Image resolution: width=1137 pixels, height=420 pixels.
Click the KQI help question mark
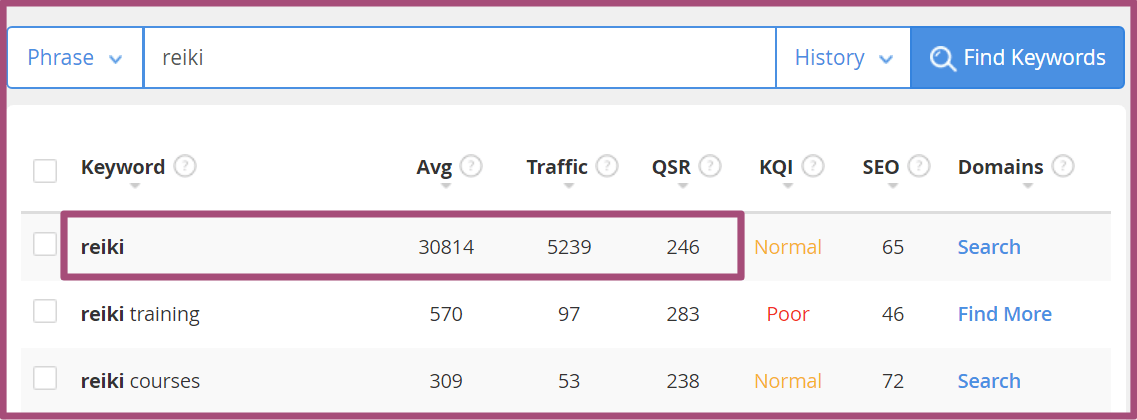point(813,168)
